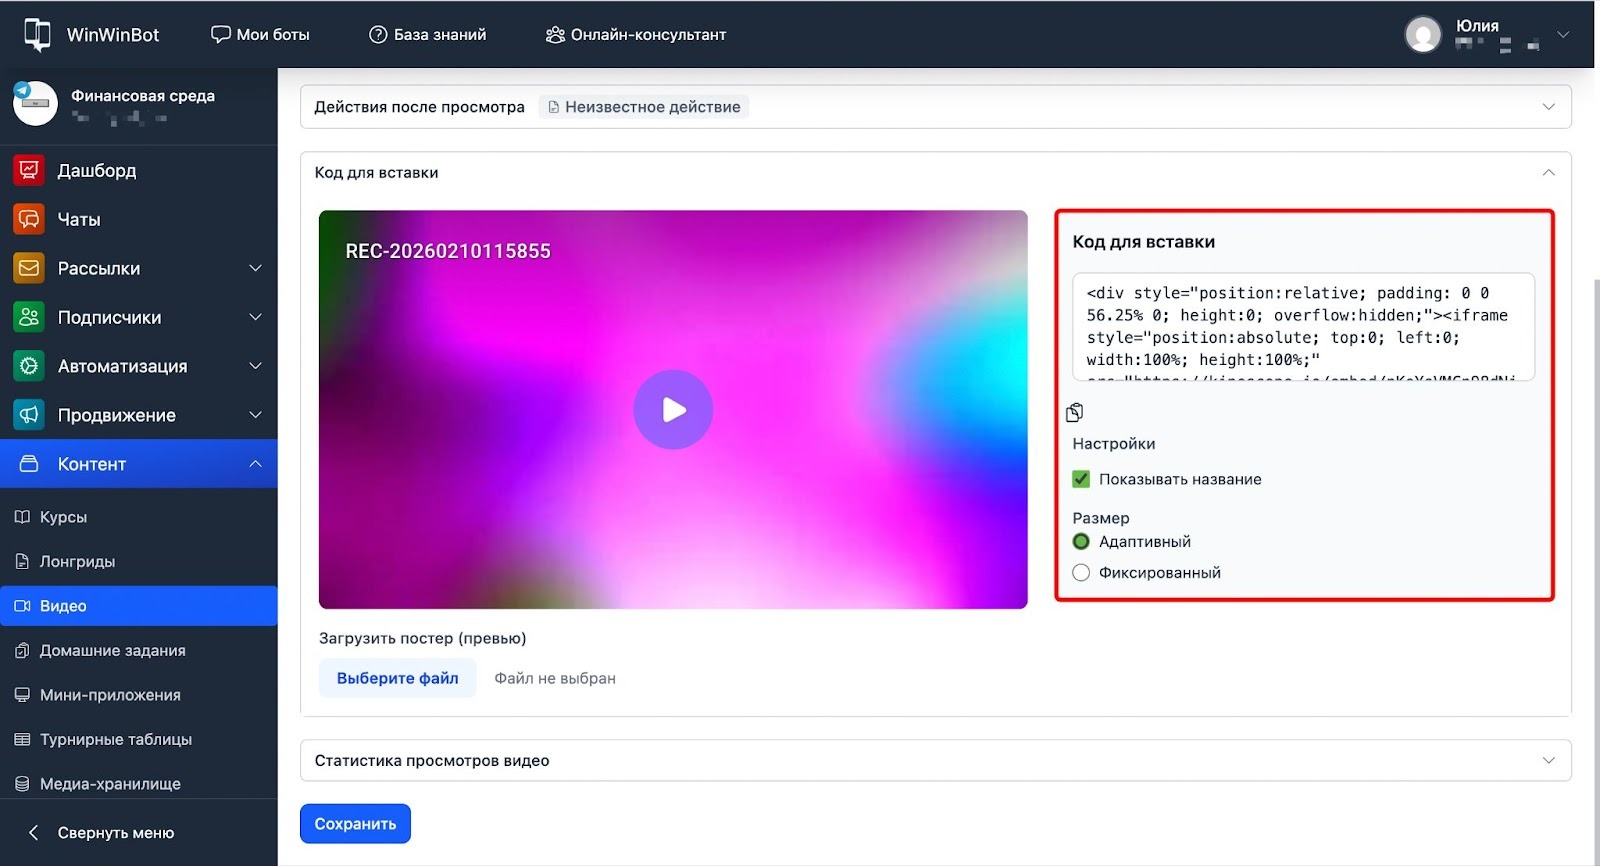Click the copy embed code icon

[1074, 412]
